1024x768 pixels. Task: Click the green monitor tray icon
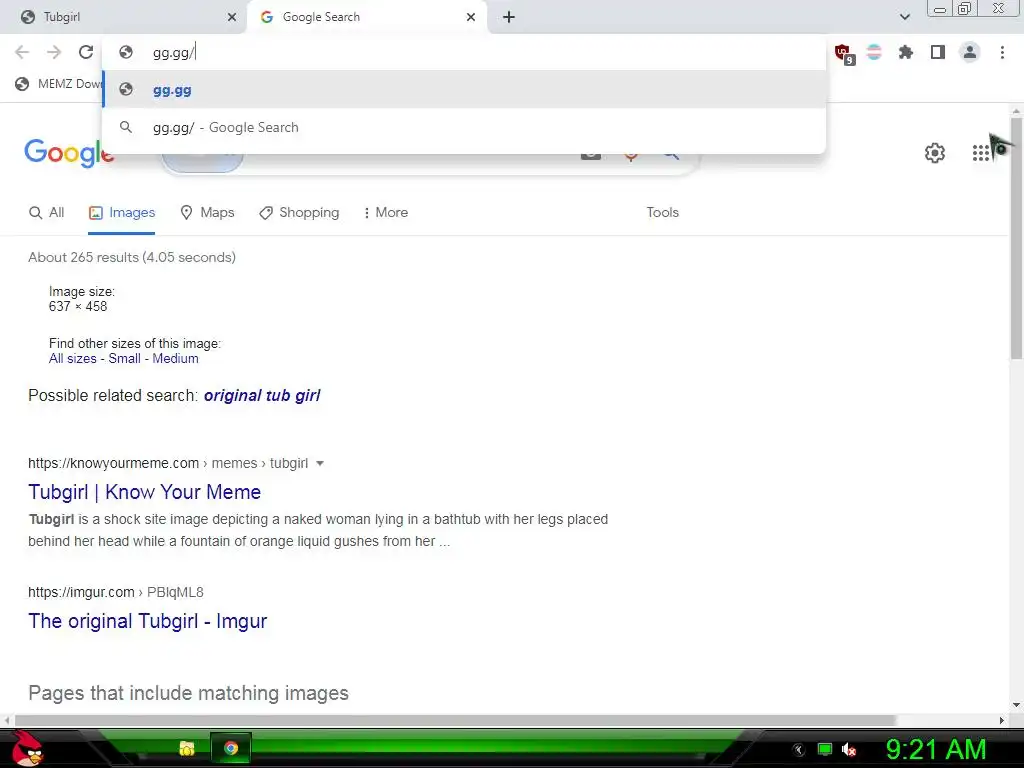pos(825,750)
